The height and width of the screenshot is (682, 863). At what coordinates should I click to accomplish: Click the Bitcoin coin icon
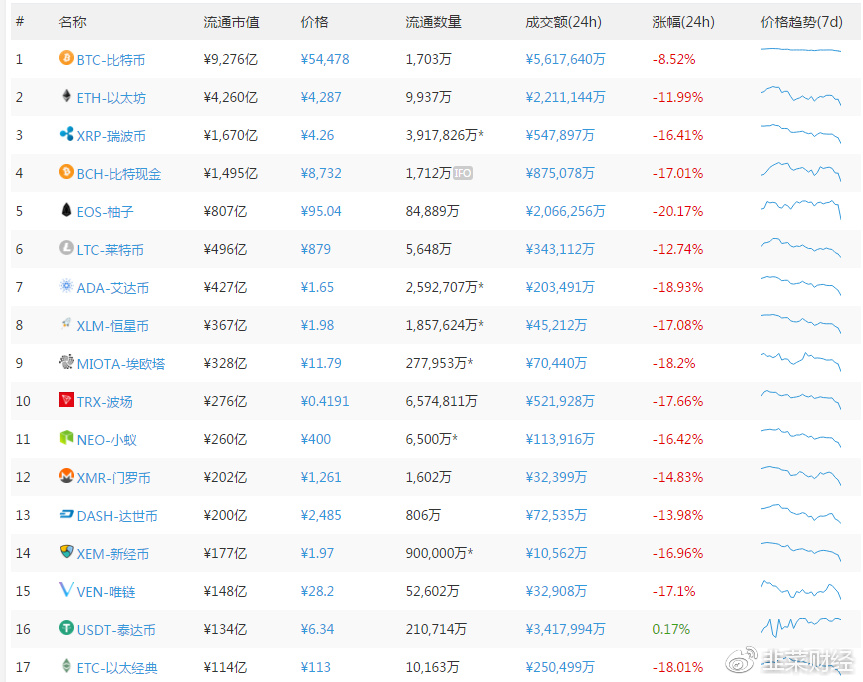click(66, 57)
